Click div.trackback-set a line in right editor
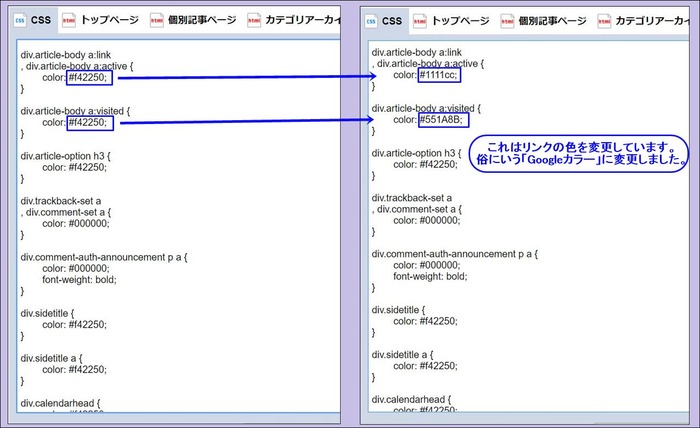Viewport: 700px width, 428px height. point(412,198)
